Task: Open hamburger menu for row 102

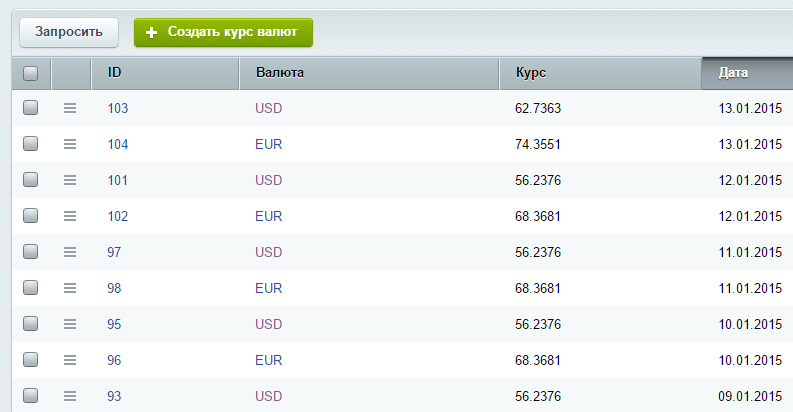Action: [70, 216]
